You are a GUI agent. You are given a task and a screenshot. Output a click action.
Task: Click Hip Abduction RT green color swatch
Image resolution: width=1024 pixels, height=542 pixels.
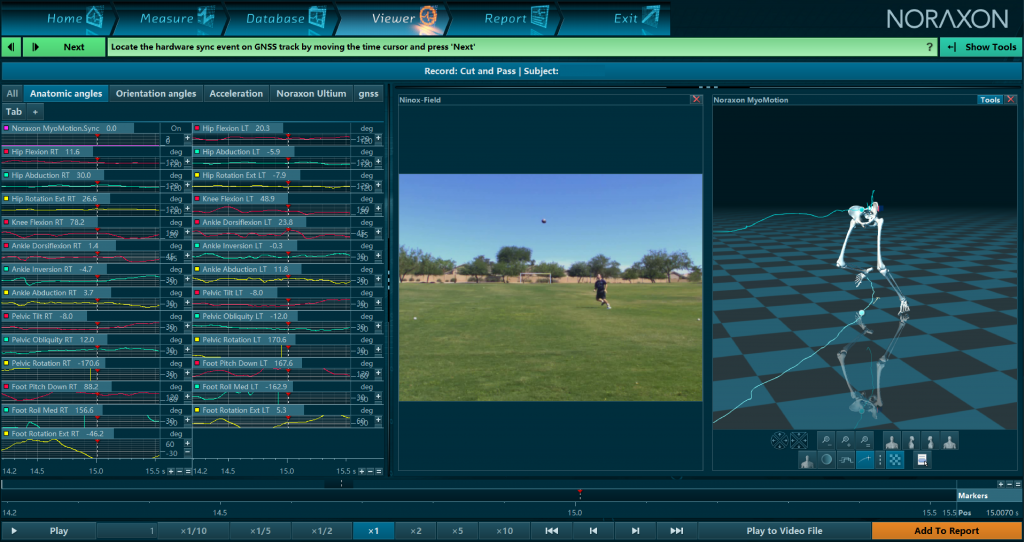[6, 175]
